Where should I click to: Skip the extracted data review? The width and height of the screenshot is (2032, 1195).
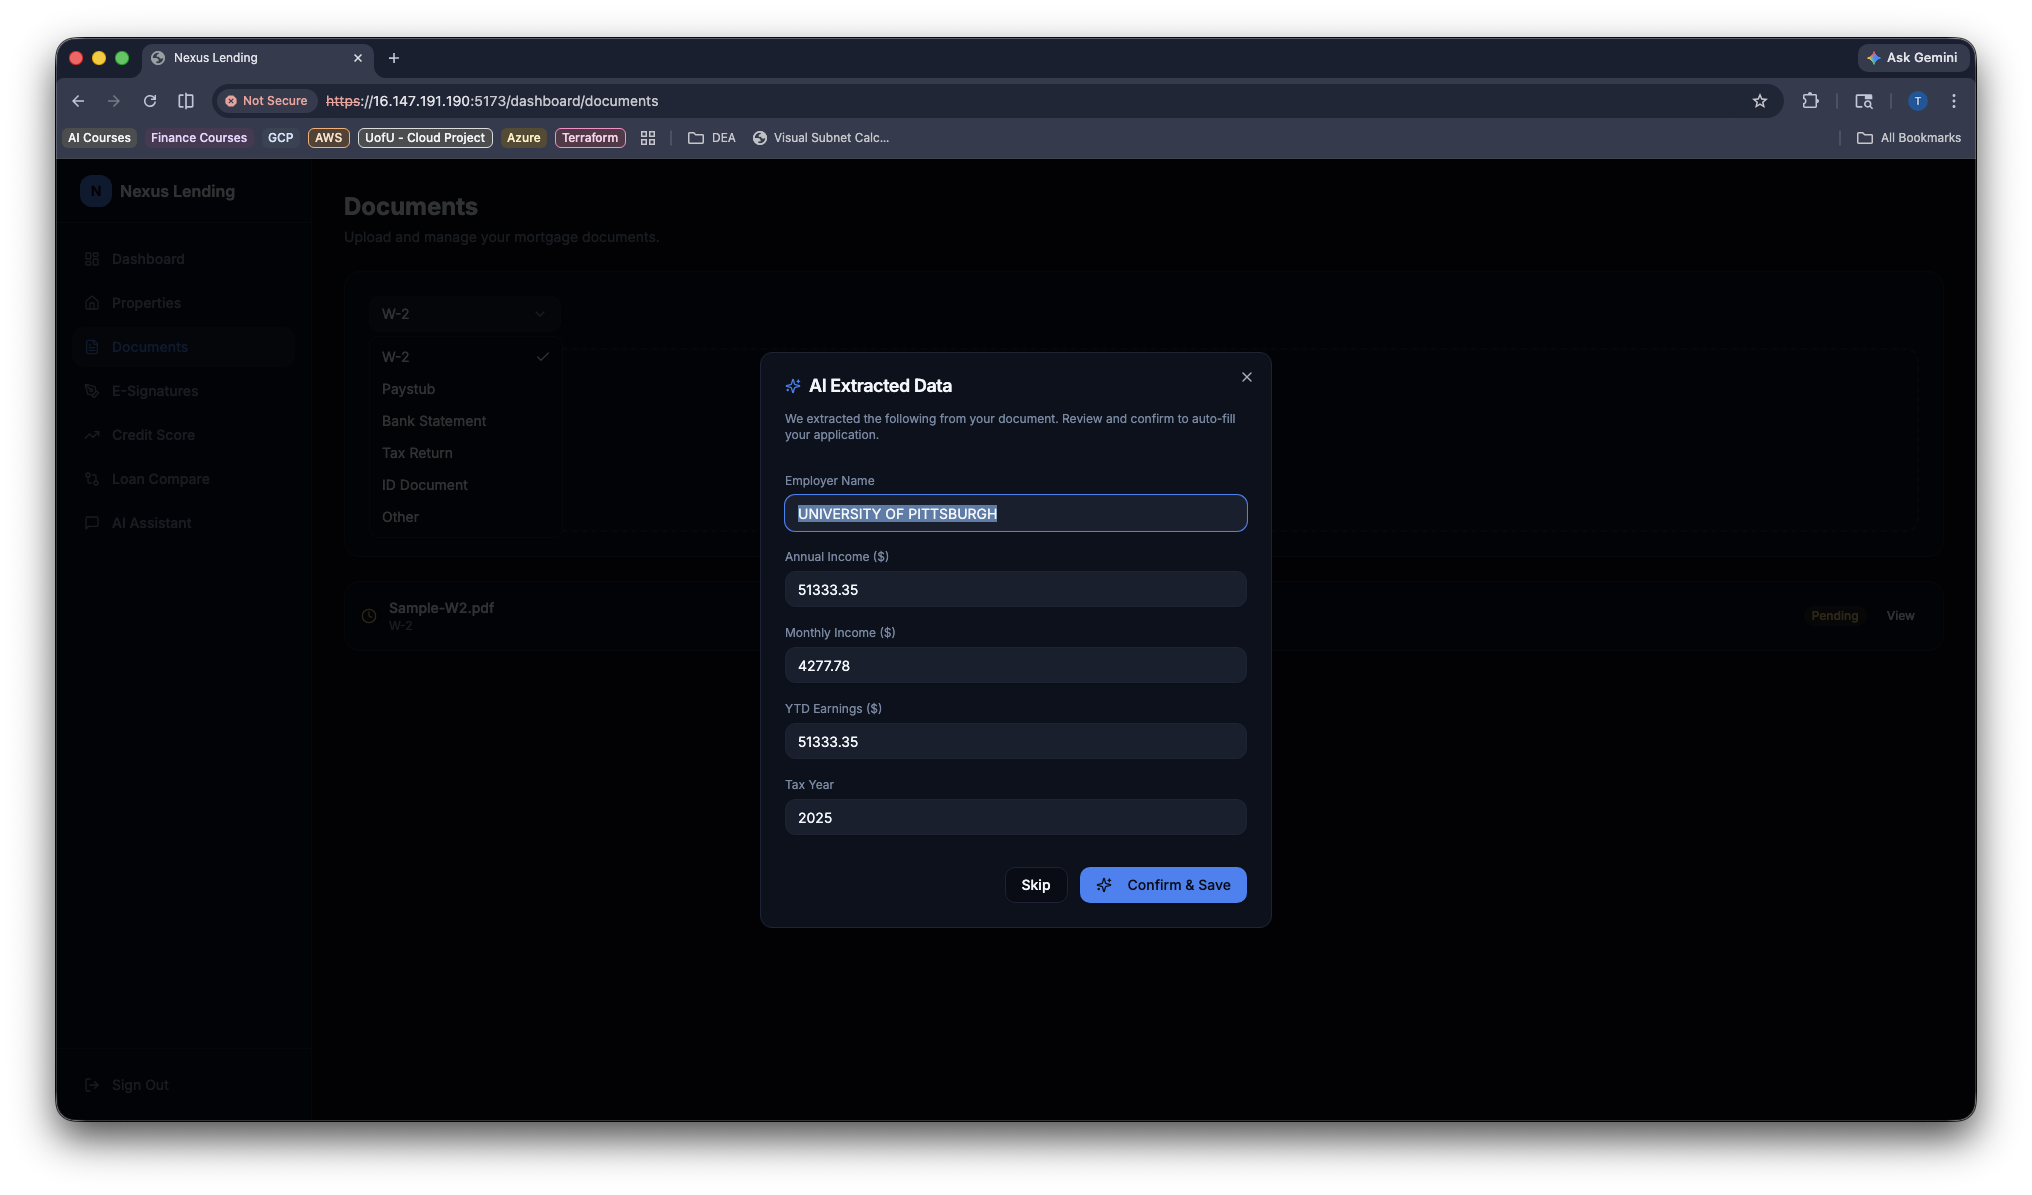coord(1035,885)
